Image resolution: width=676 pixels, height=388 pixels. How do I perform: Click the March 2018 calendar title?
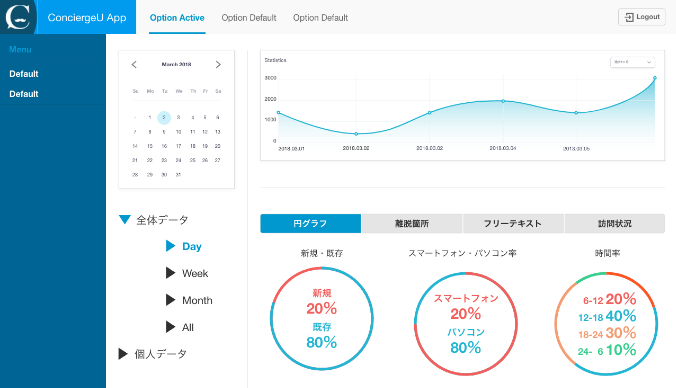coord(176,64)
